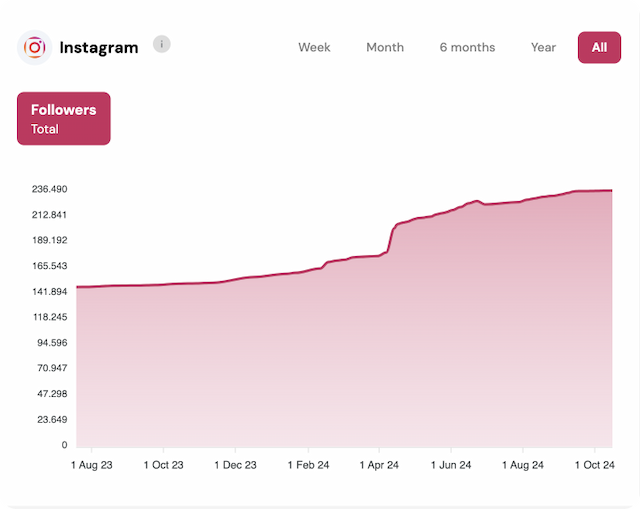The height and width of the screenshot is (509, 640).
Task: Click the 236.490 y-axis value
Action: 49,189
